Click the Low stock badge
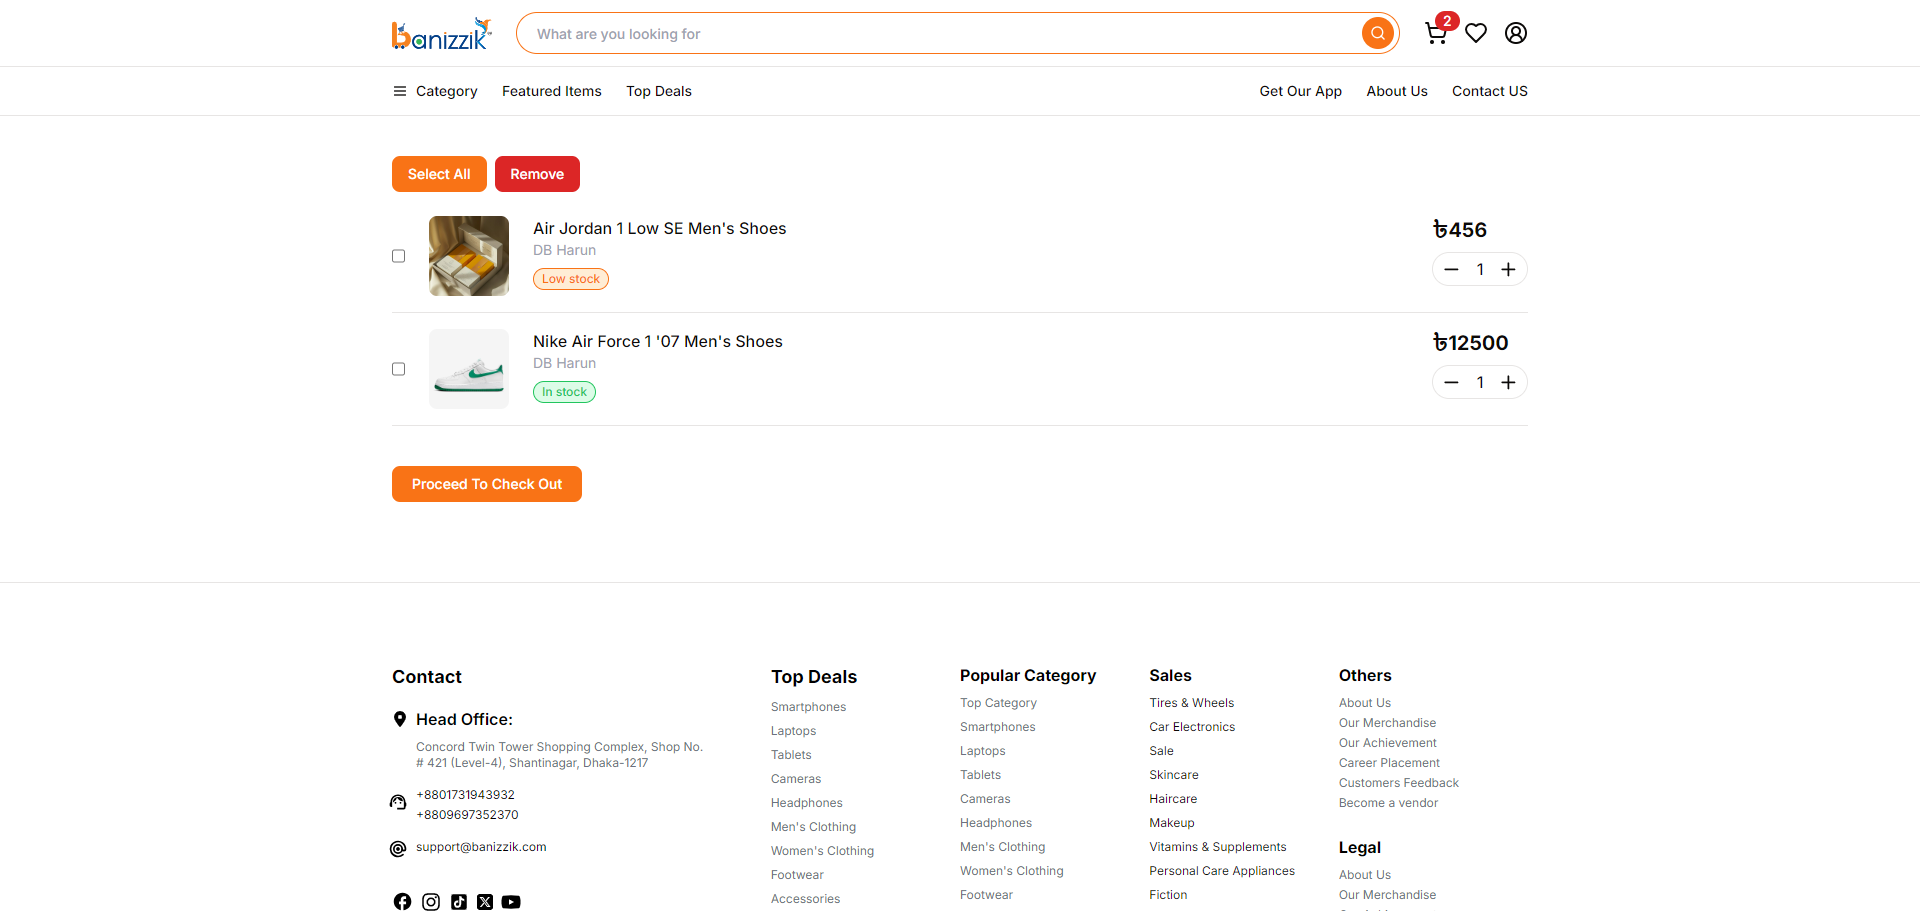1920x911 pixels. [x=571, y=279]
